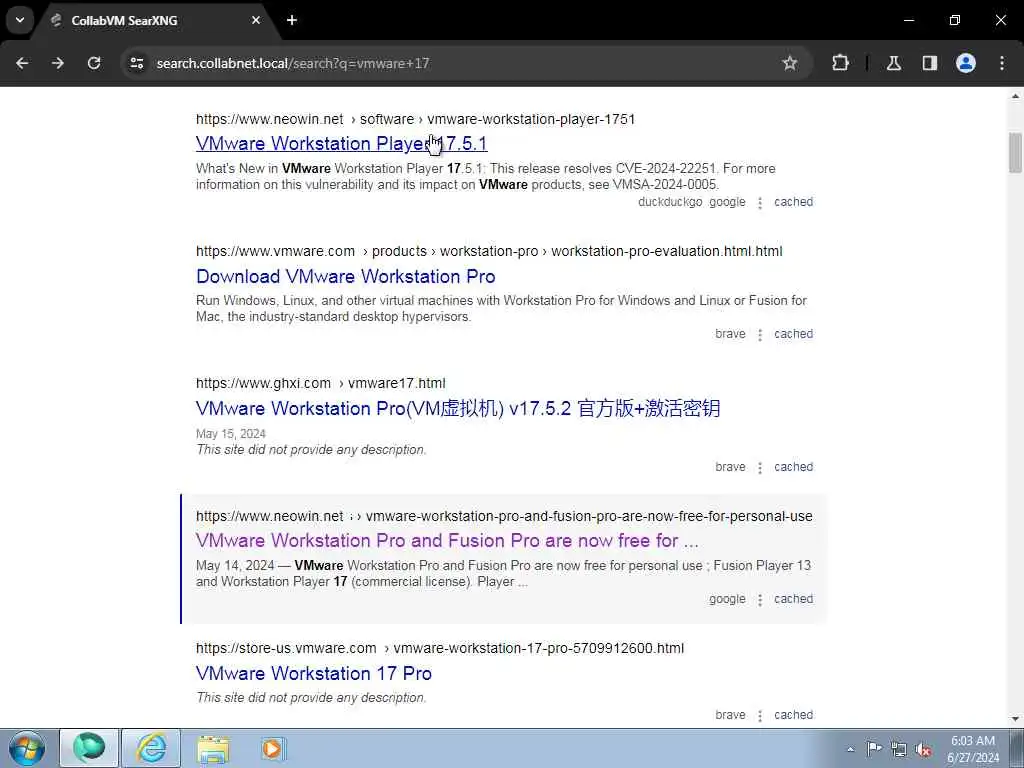The image size is (1024, 768).
Task: Click the page vertical scrollbar thumb
Action: pos(1016,153)
